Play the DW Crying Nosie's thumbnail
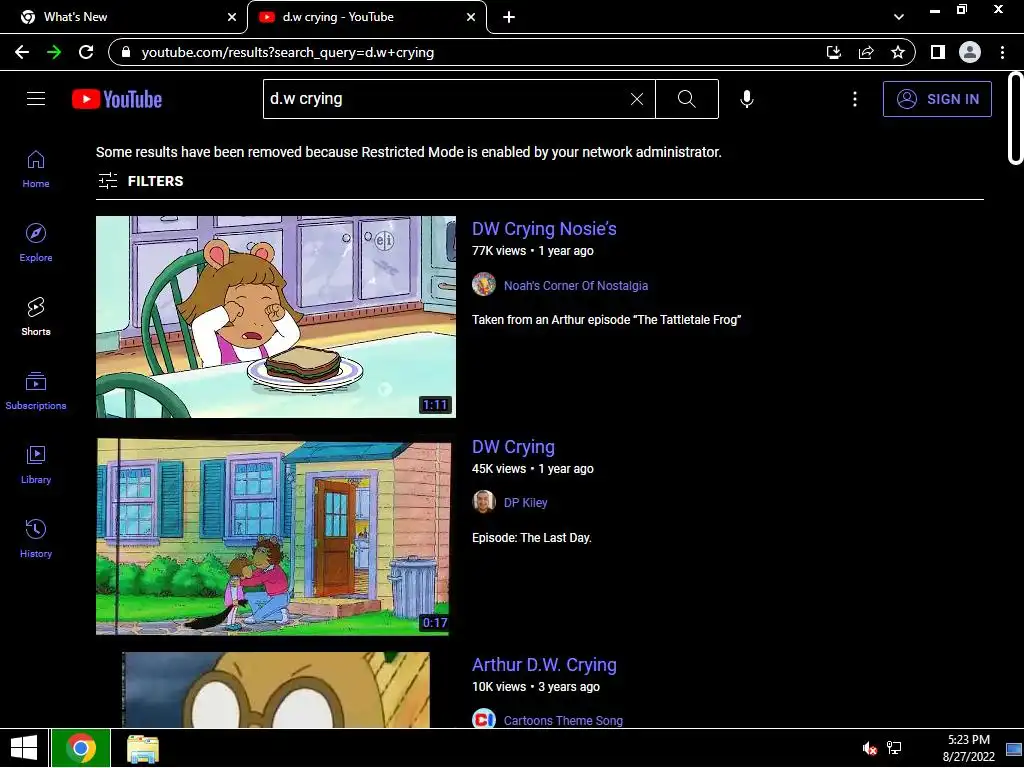The image size is (1024, 768). pyautogui.click(x=276, y=317)
